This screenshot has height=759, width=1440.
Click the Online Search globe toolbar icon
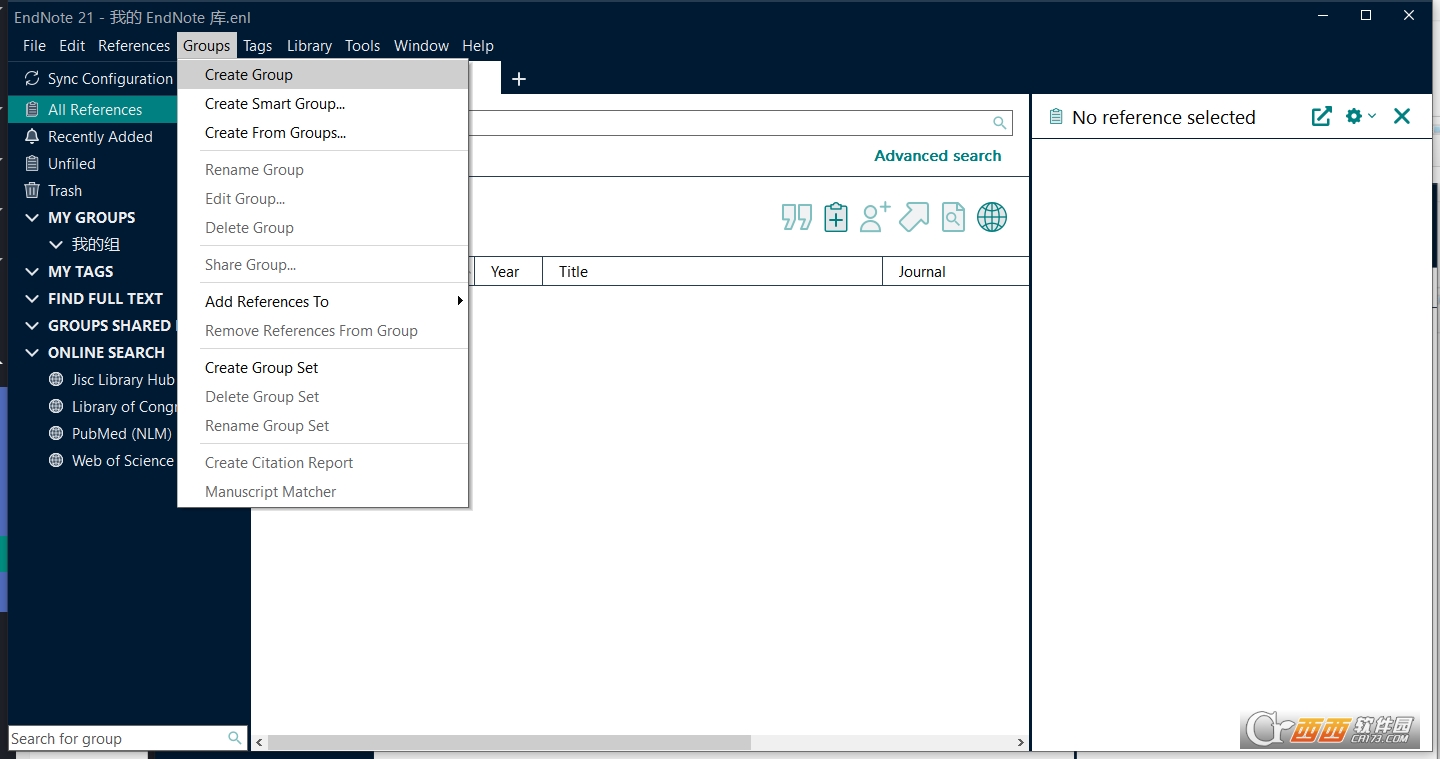992,217
